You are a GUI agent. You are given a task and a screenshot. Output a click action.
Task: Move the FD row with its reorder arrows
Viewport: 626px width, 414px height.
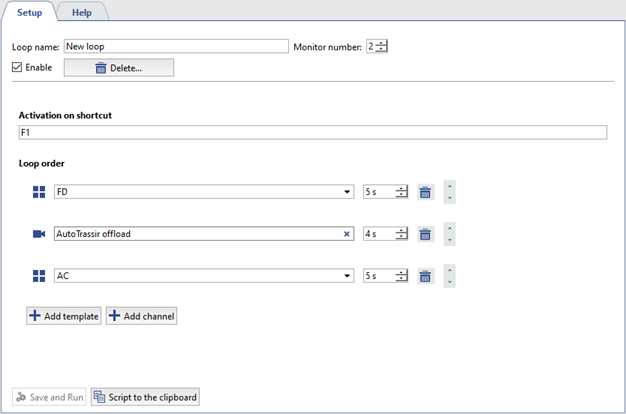pos(449,192)
